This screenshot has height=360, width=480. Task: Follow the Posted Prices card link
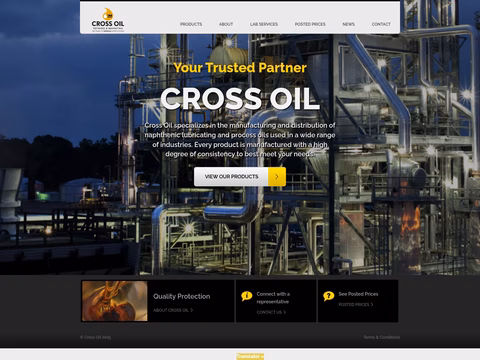[356, 305]
